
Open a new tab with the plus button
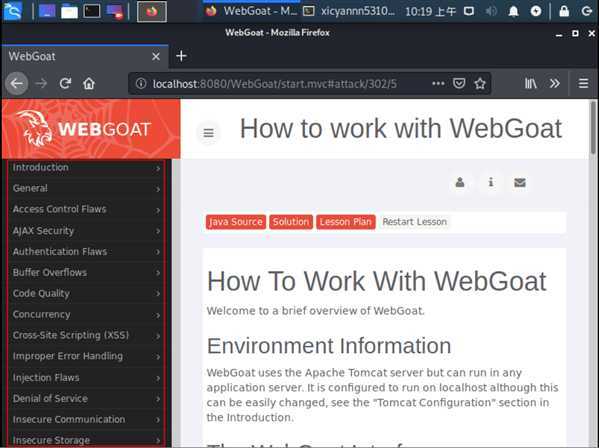(181, 56)
